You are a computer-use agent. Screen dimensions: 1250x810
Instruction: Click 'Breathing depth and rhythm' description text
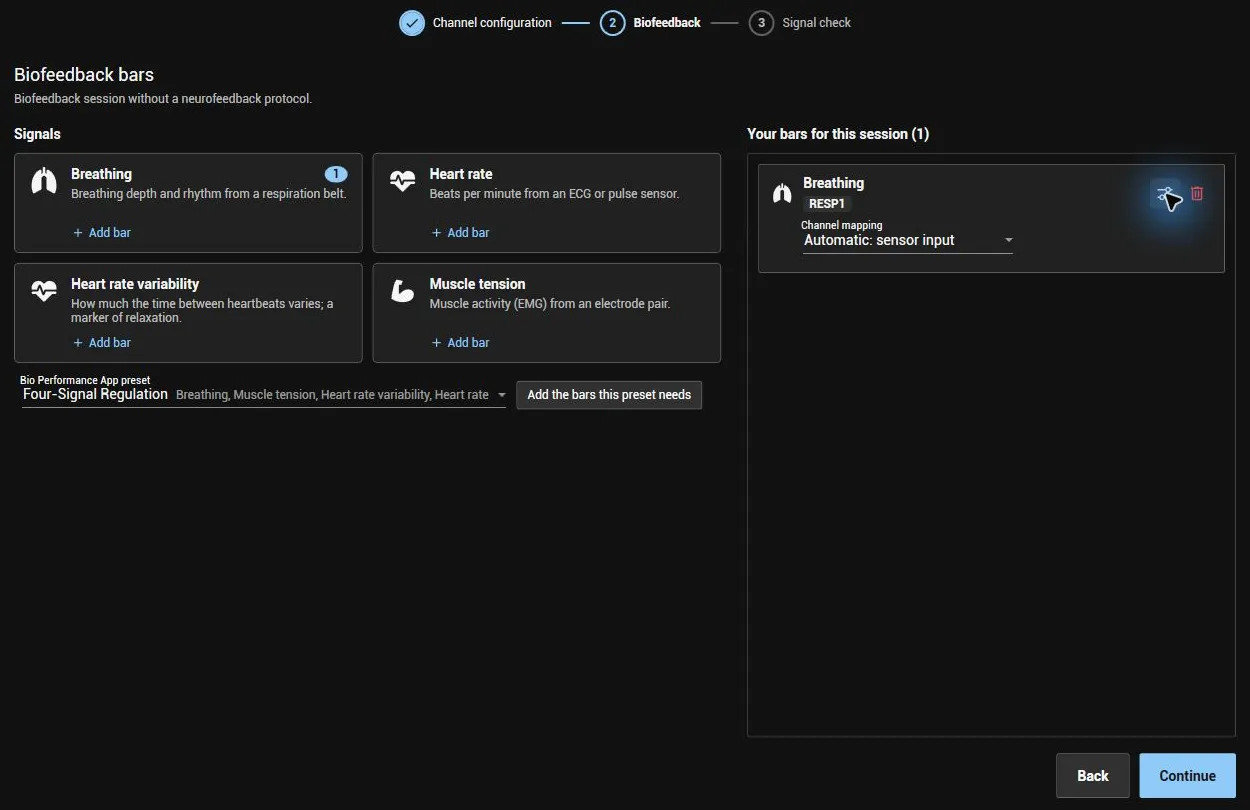[209, 194]
